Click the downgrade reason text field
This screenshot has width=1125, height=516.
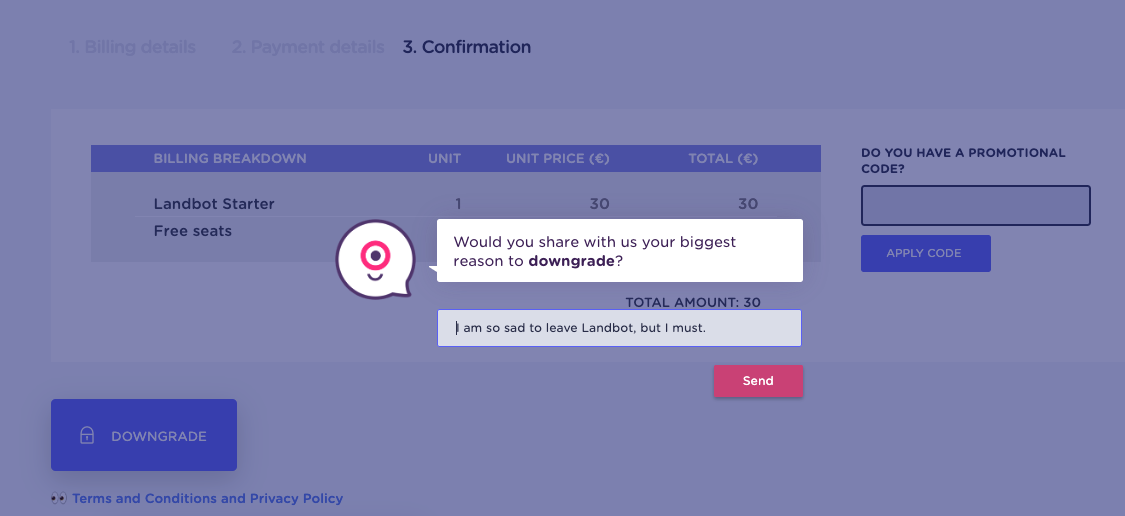point(619,328)
